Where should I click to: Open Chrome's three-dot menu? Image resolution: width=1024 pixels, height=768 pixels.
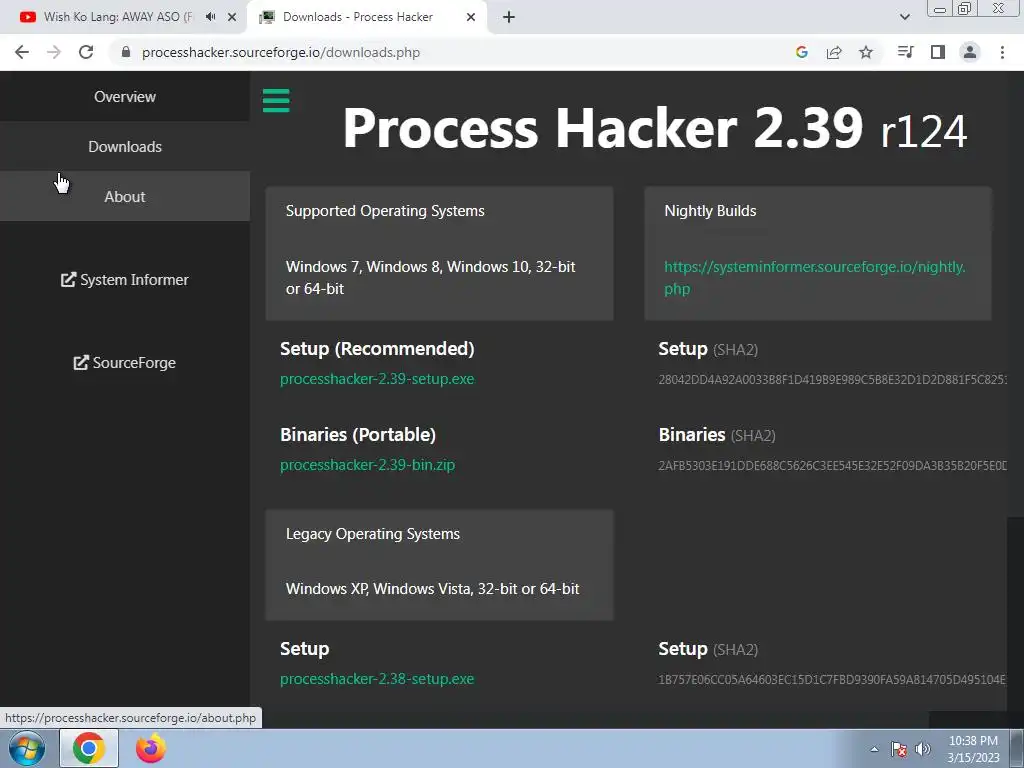[x=1002, y=52]
